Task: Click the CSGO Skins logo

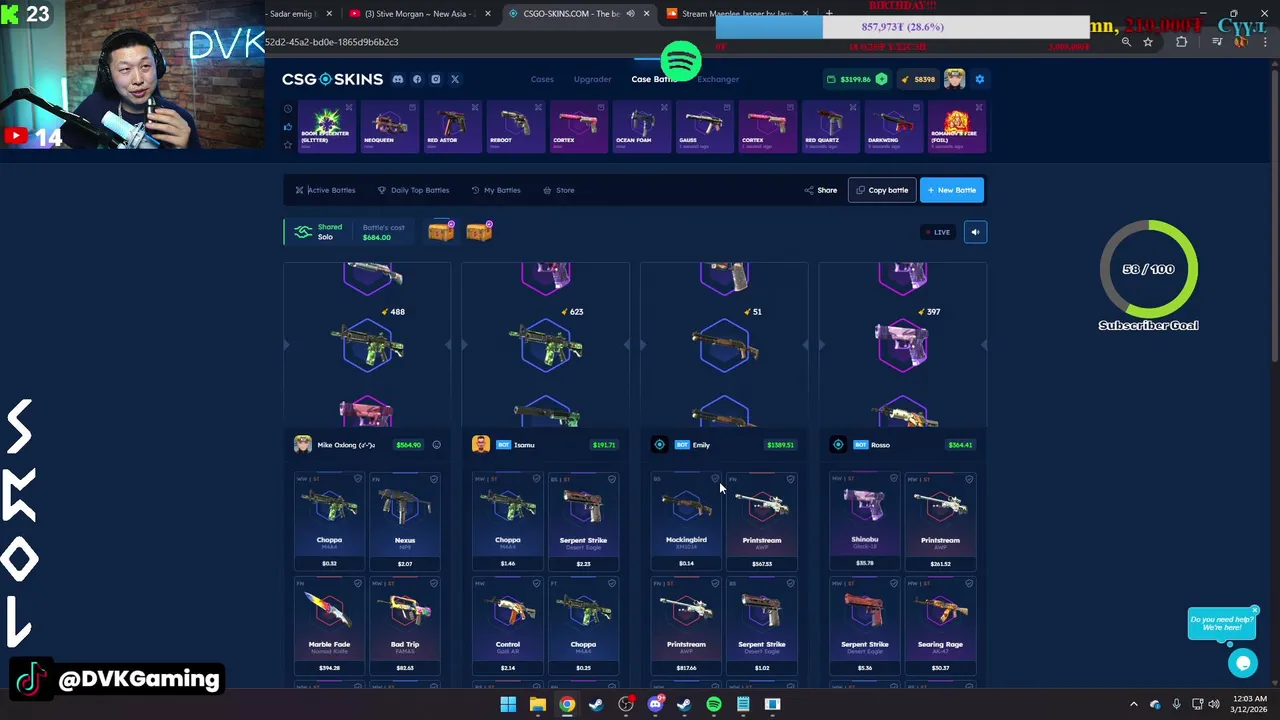Action: click(332, 79)
